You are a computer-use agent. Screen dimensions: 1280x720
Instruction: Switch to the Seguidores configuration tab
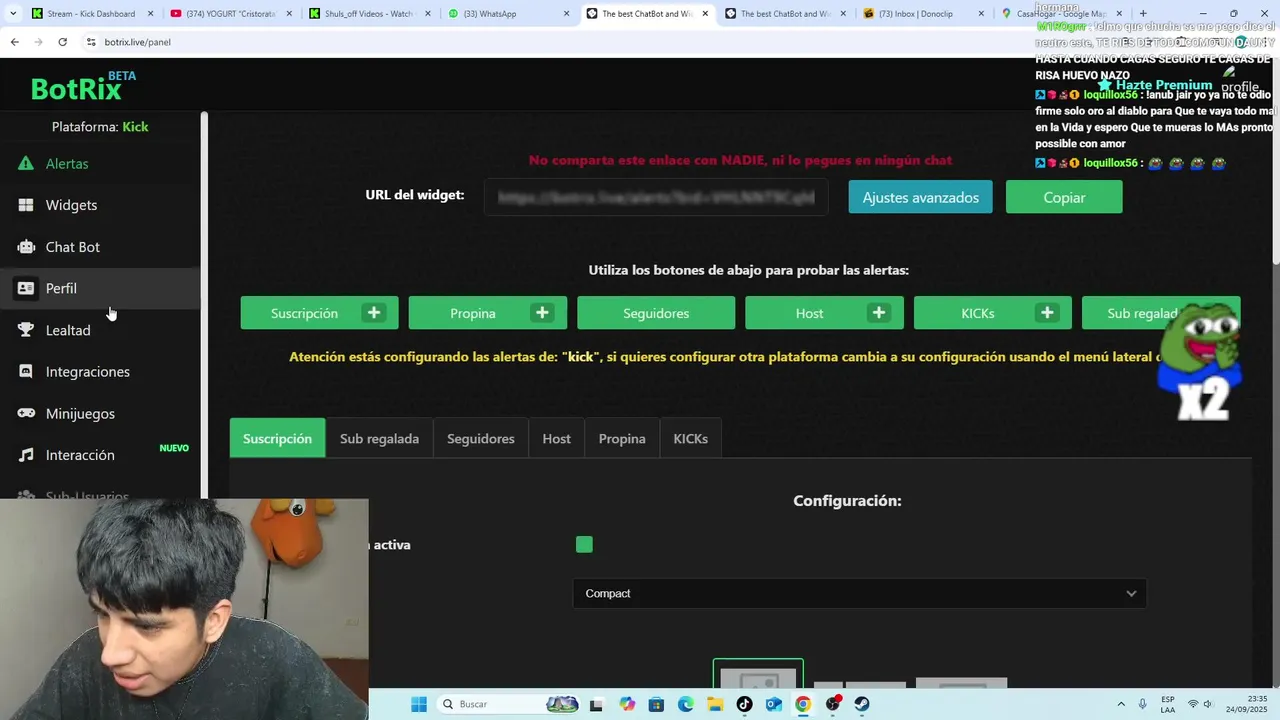pos(480,438)
